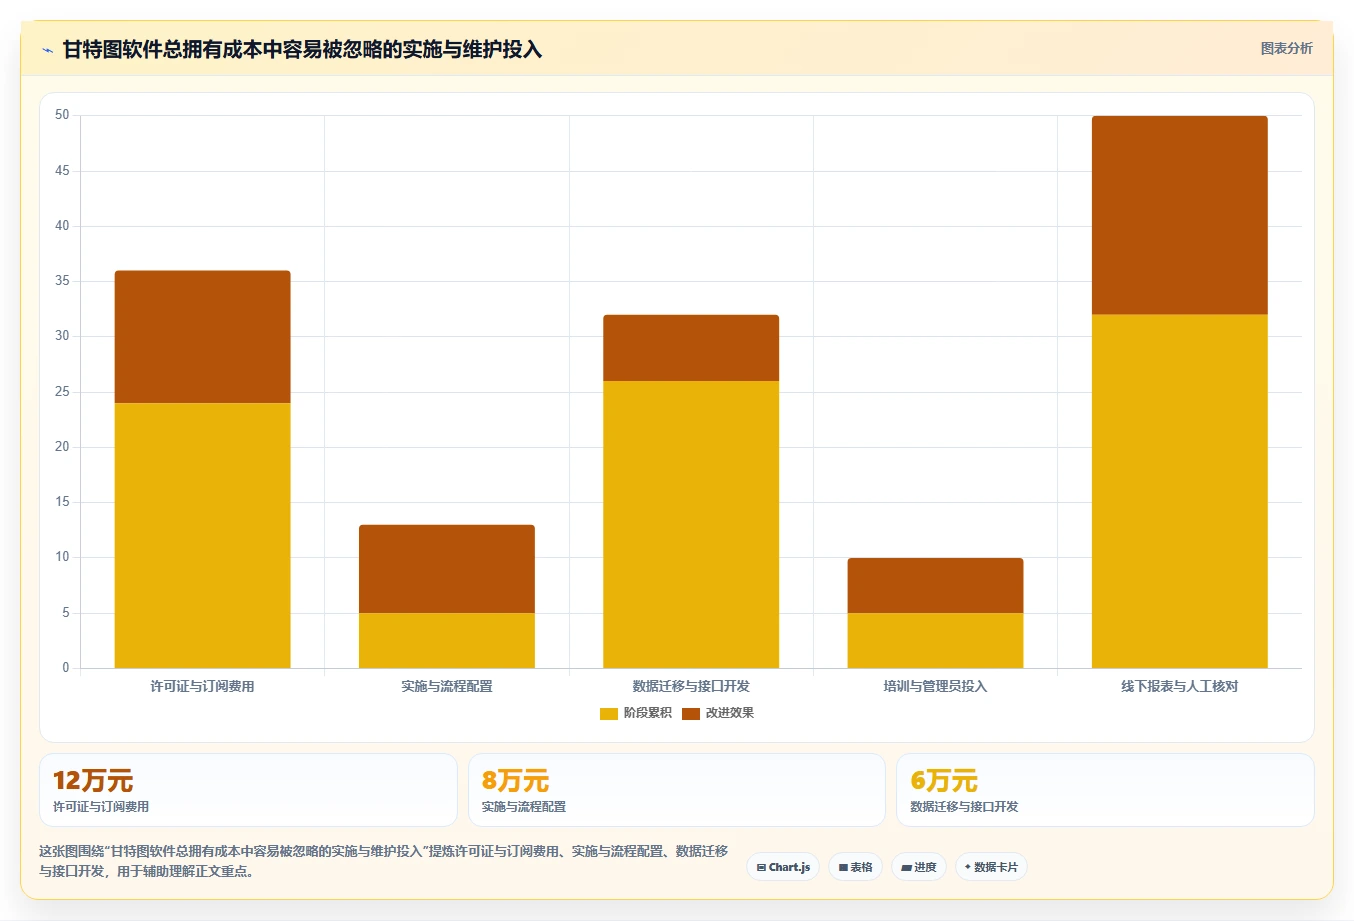Image resolution: width=1354 pixels, height=921 pixels.
Task: Click the lightning icon beside the chart title
Action: click(x=47, y=50)
